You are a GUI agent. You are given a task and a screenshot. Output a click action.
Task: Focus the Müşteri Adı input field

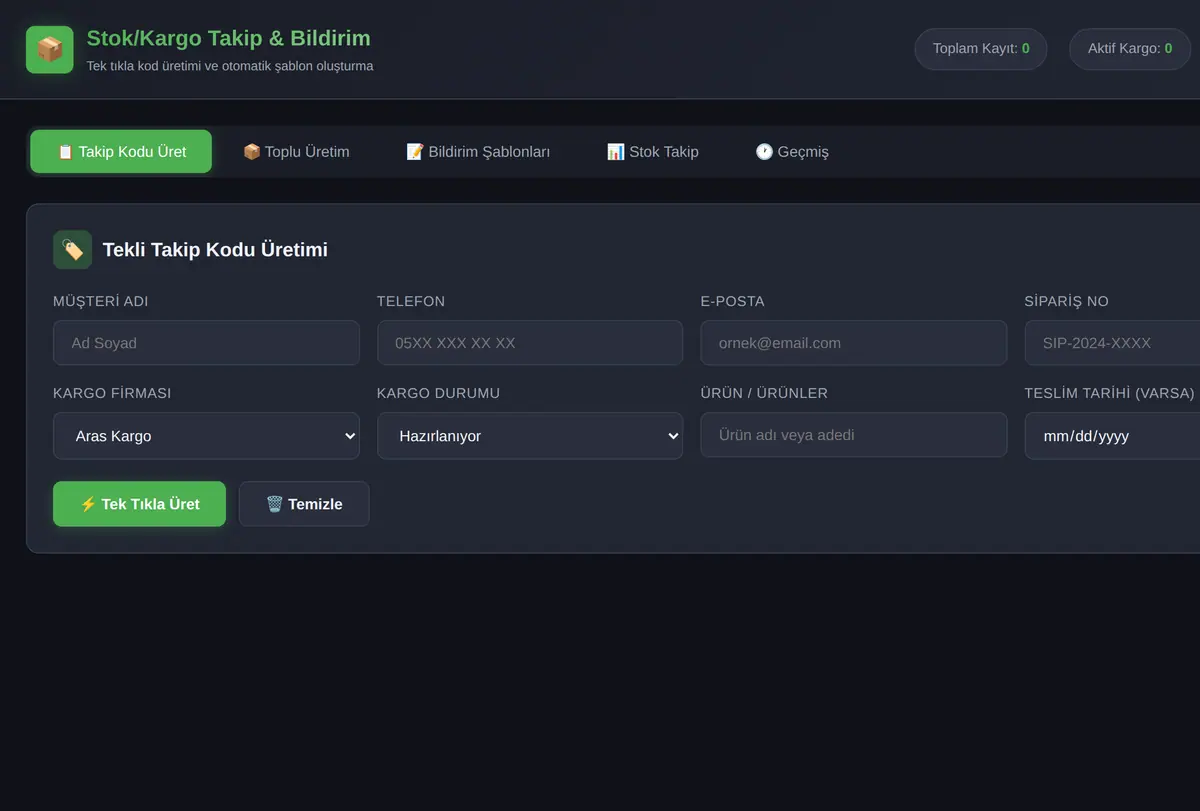coord(206,343)
